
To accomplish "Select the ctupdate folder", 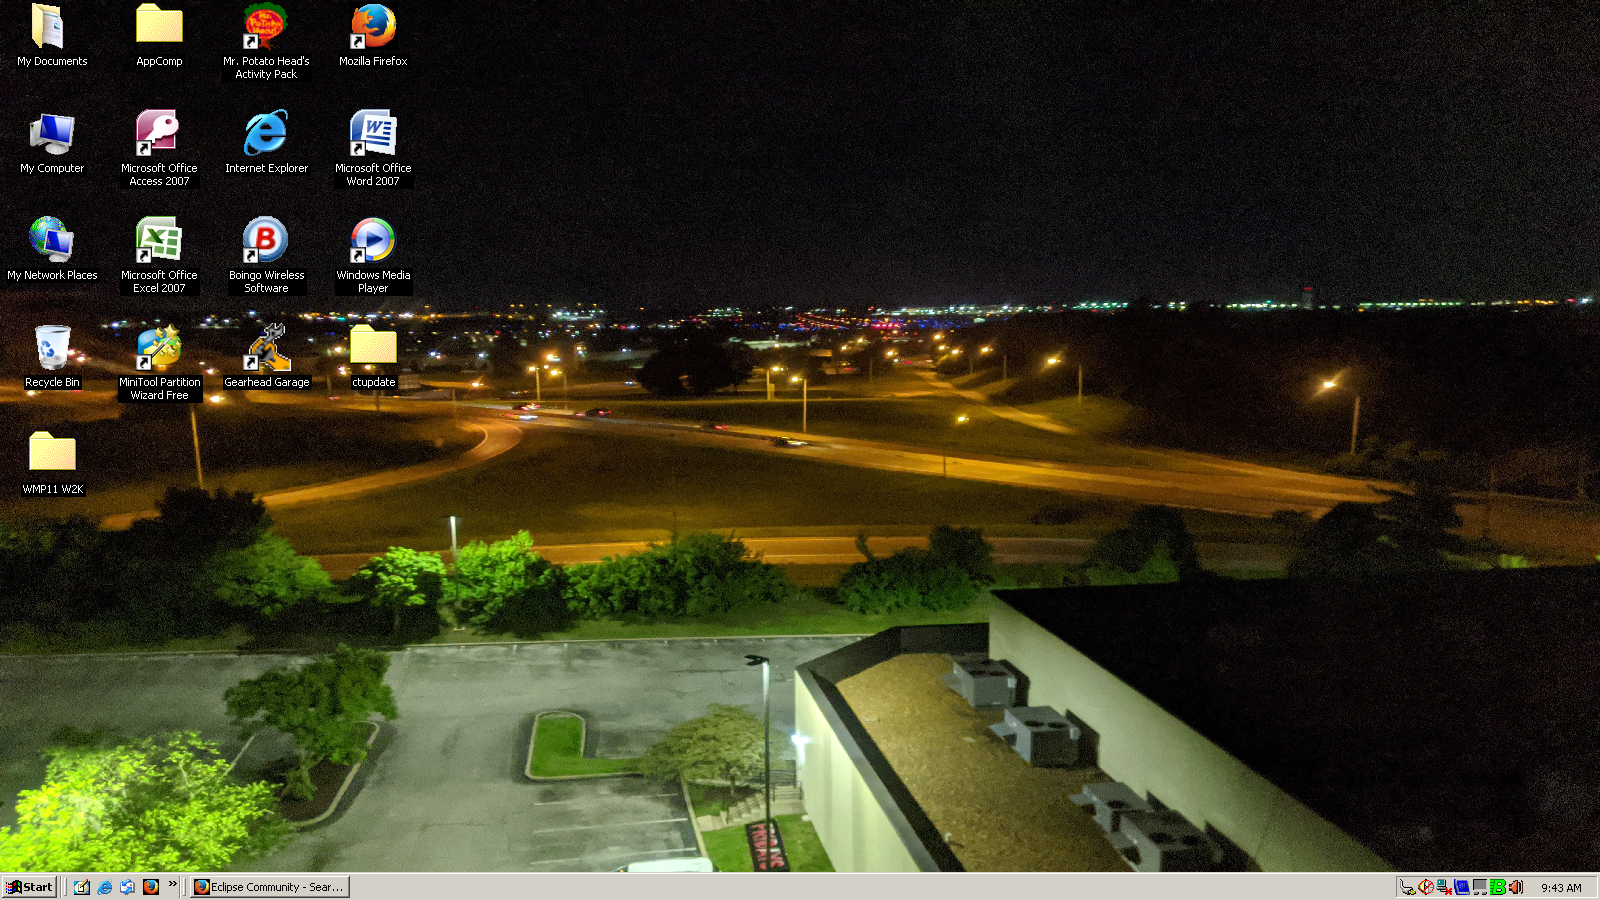I will pos(373,349).
